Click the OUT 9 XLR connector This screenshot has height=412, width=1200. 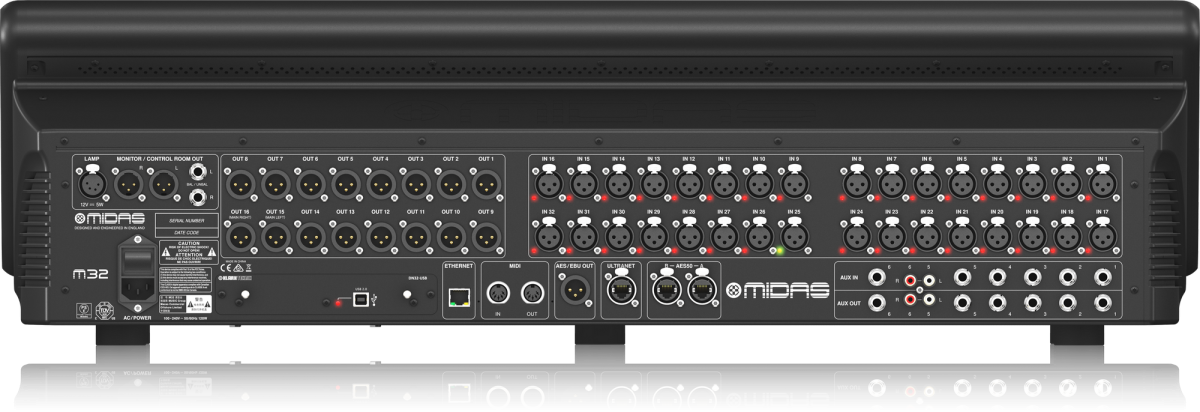[x=486, y=236]
